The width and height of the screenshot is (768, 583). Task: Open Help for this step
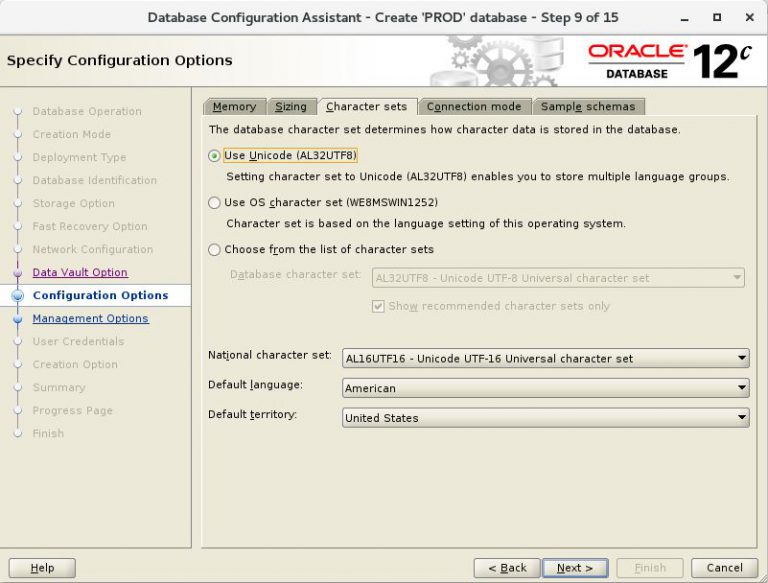pos(42,568)
